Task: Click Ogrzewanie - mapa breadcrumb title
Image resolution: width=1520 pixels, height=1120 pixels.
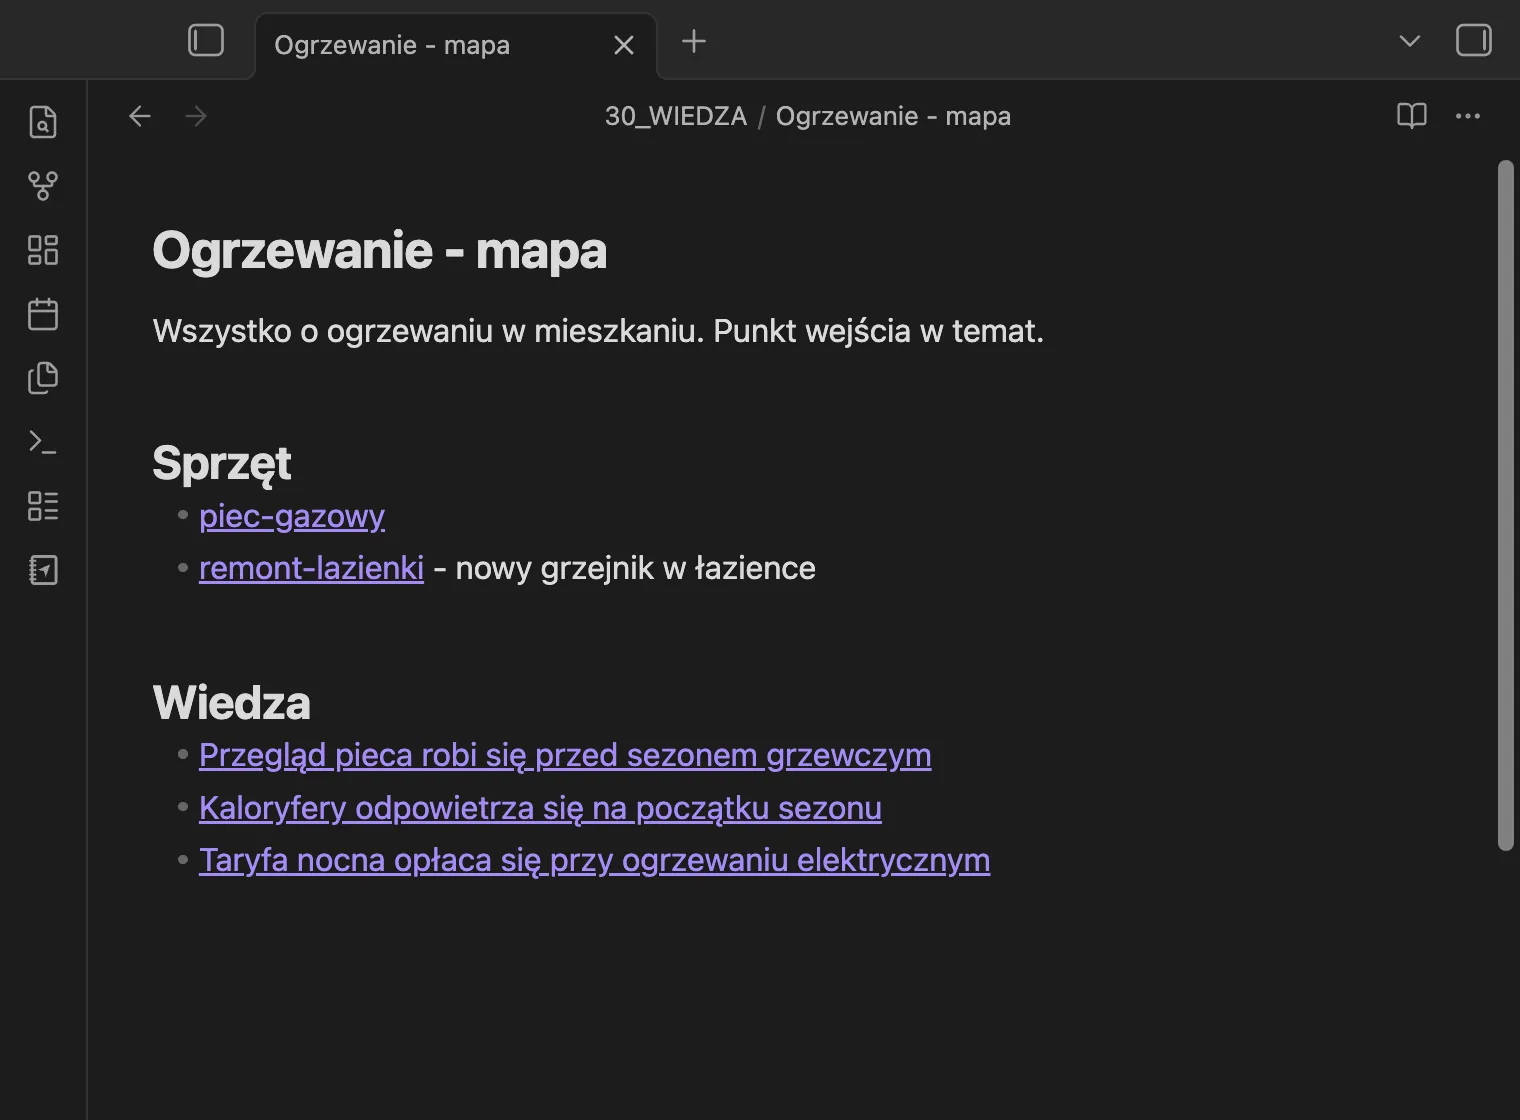Action: click(893, 116)
